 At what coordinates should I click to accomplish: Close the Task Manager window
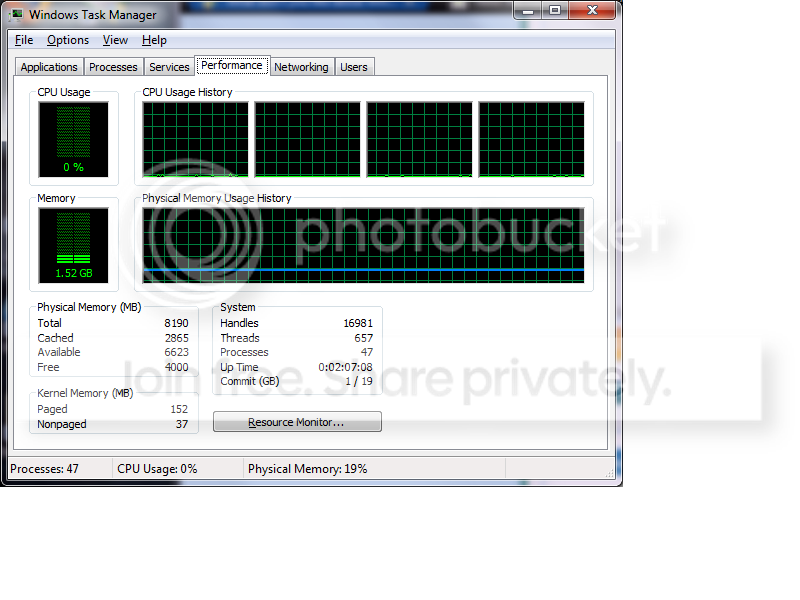[592, 10]
